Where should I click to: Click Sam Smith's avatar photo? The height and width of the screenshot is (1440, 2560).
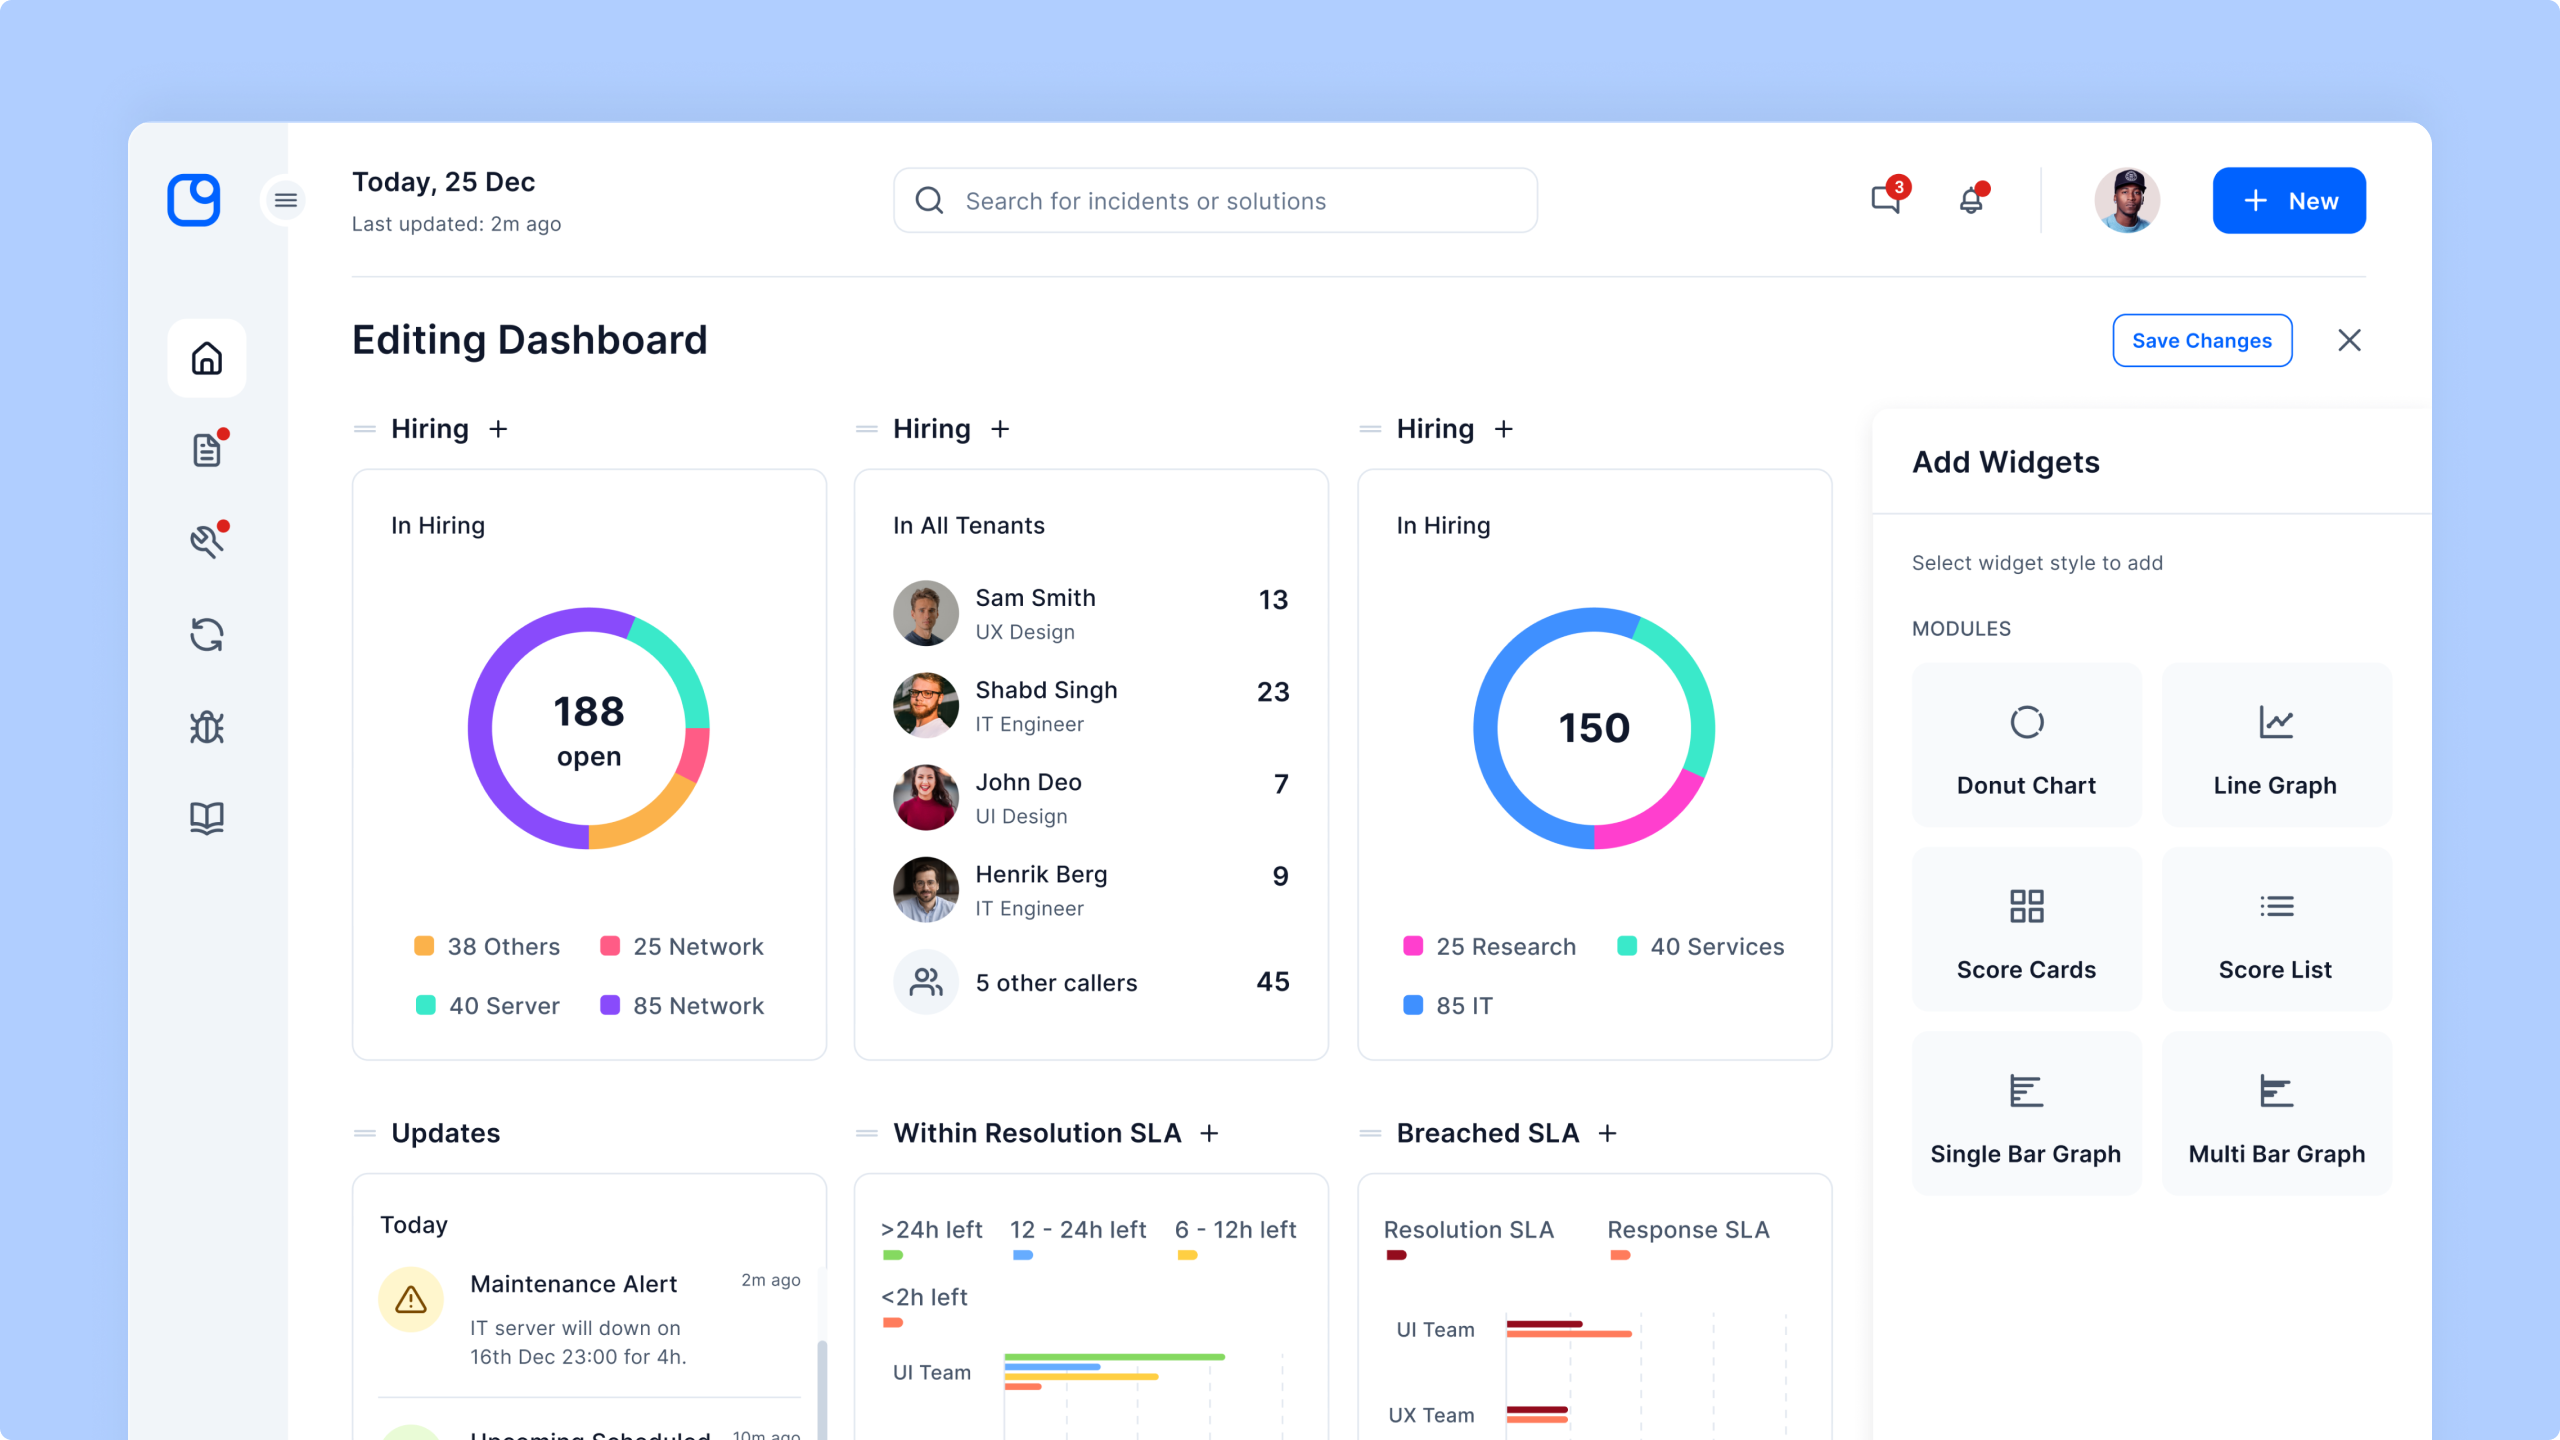(926, 613)
